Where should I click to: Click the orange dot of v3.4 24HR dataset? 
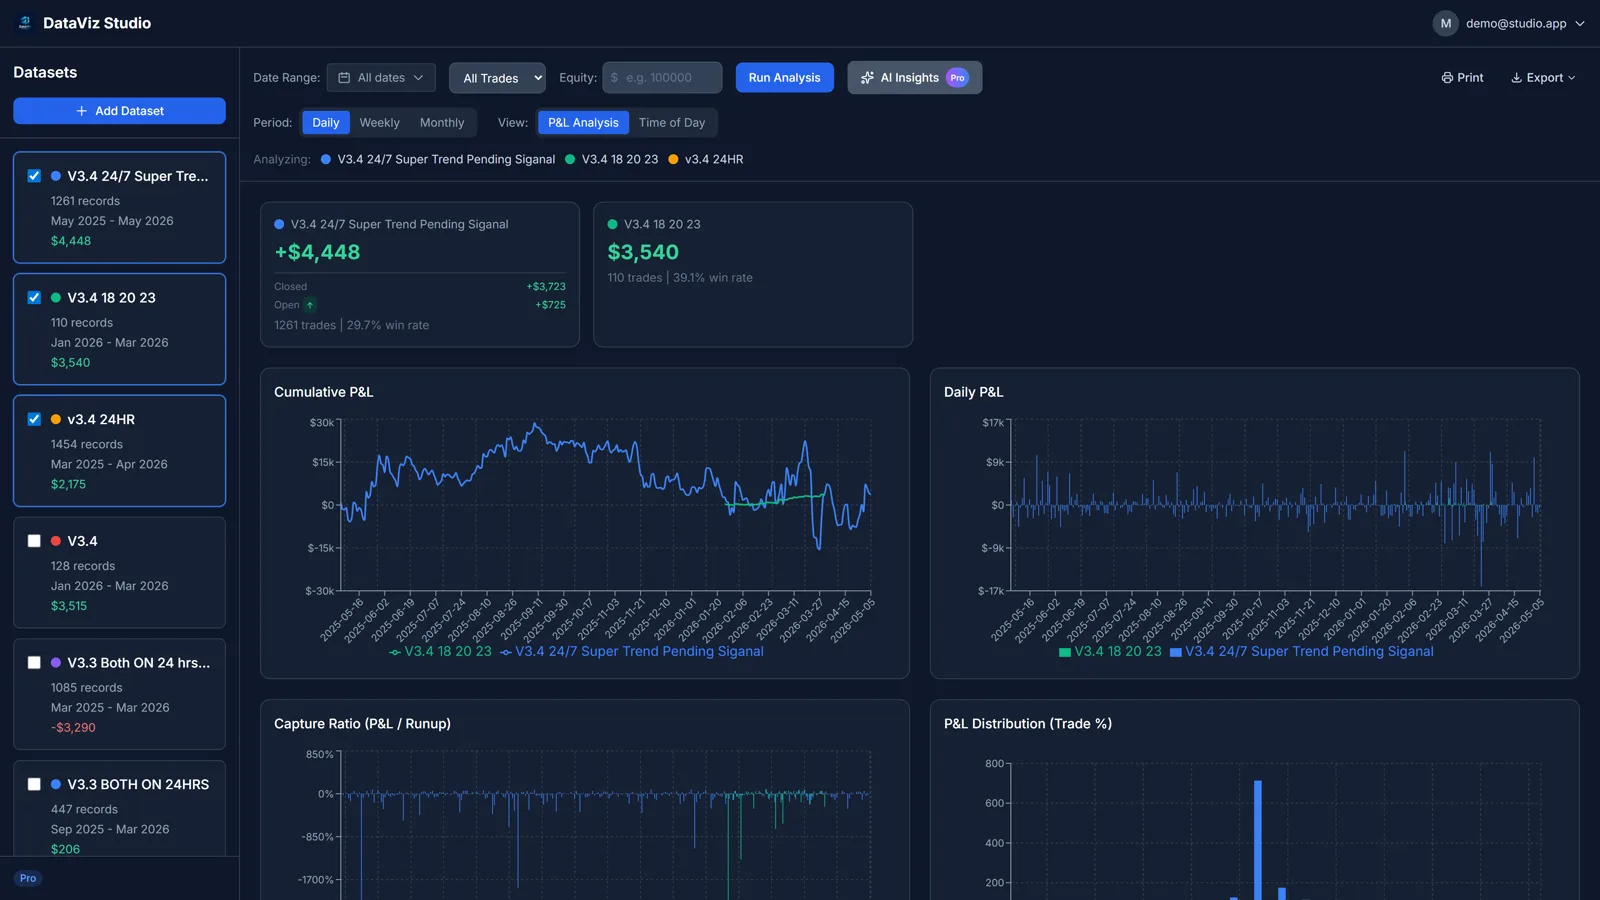56,420
